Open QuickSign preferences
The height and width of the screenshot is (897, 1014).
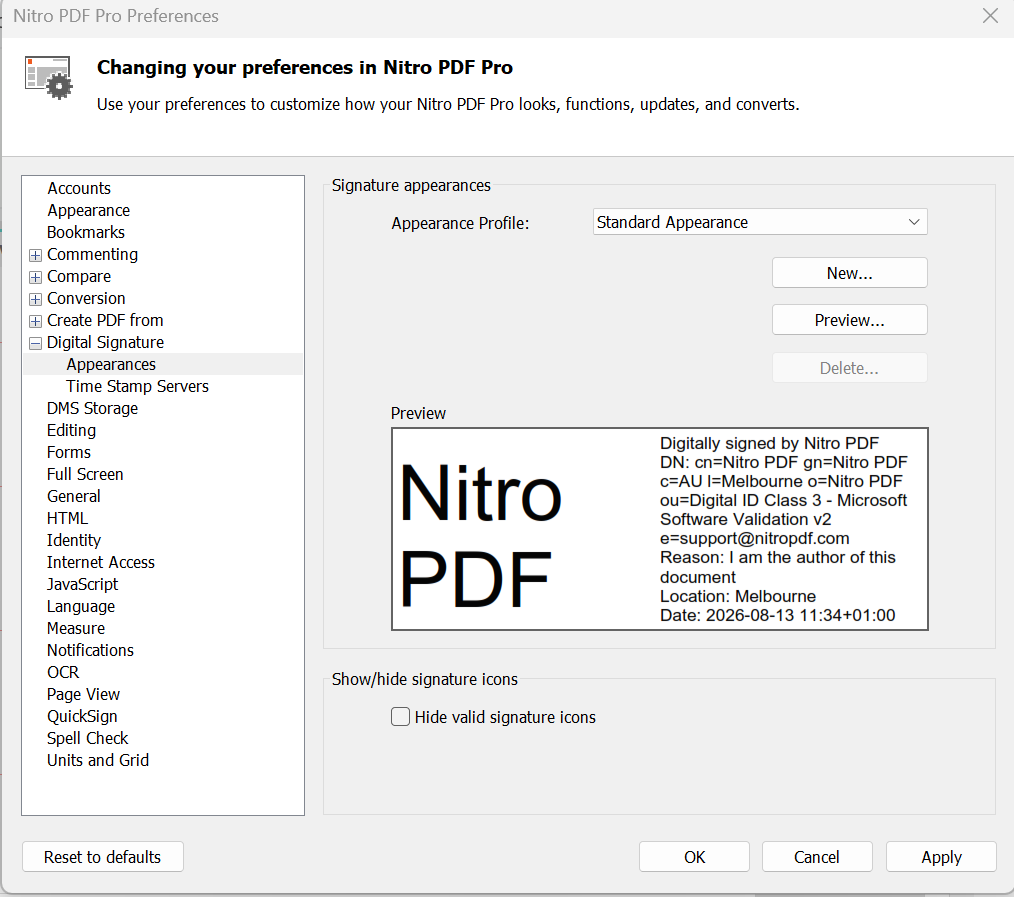(x=82, y=716)
